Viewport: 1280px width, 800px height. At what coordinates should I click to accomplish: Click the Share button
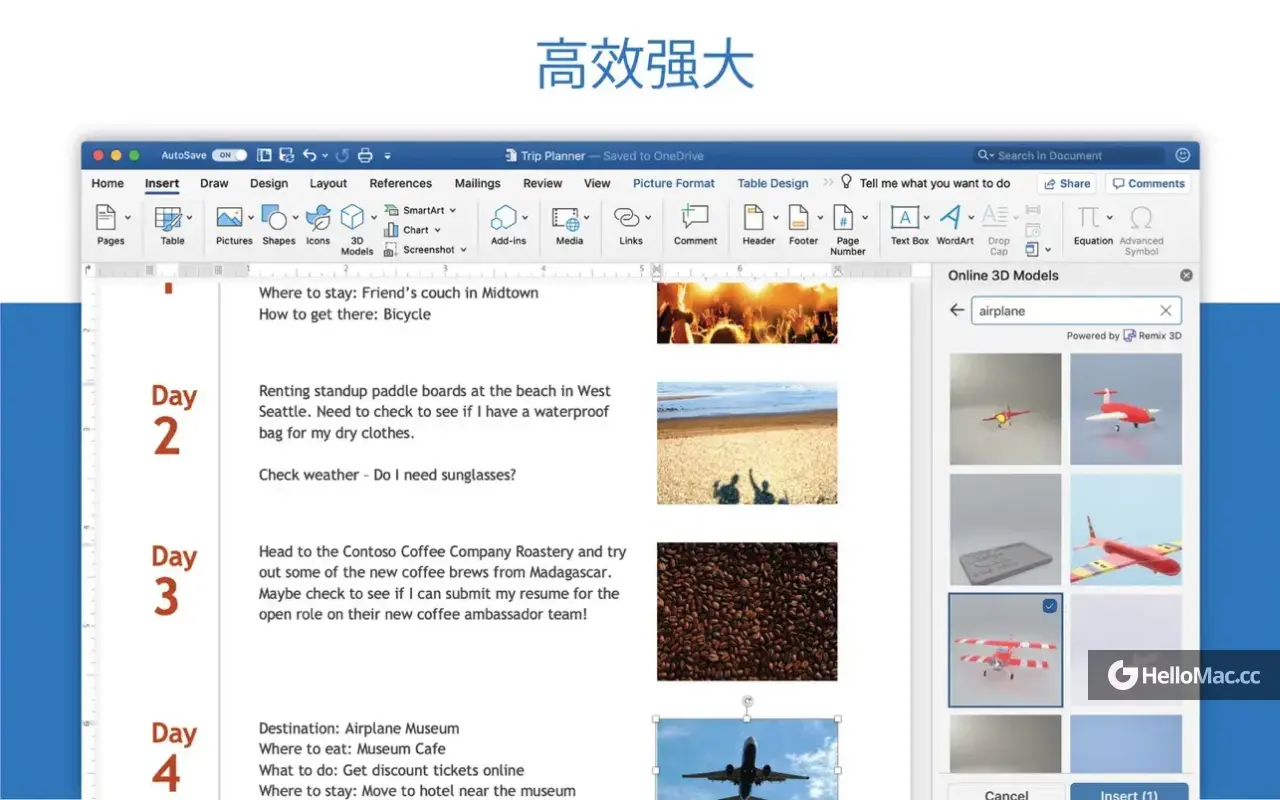[1066, 183]
